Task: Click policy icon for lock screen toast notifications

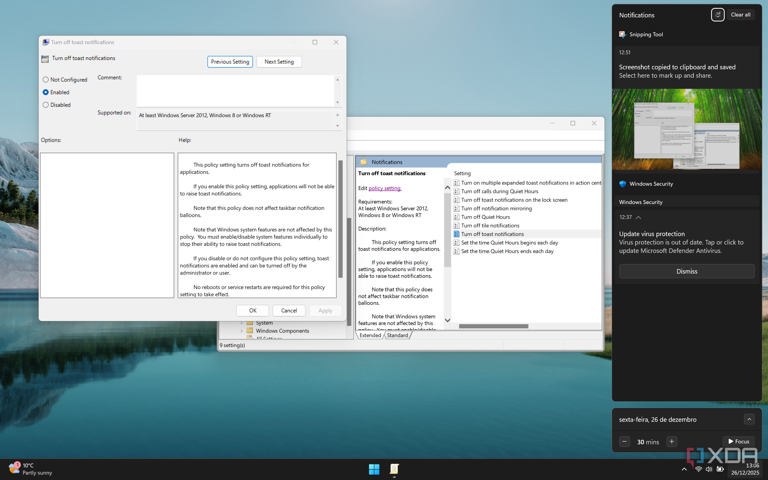Action: pyautogui.click(x=456, y=200)
